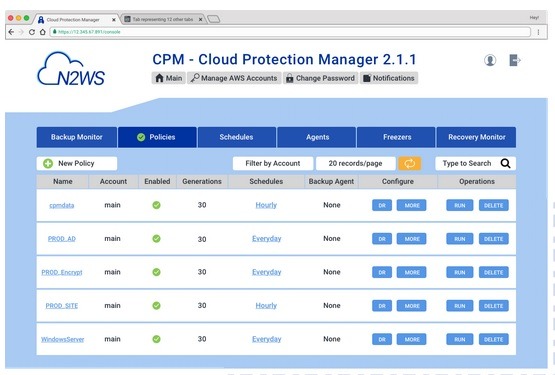This screenshot has width=555, height=375.
Task: Reload the page with browser refresh icon
Action: pyautogui.click(x=32, y=32)
